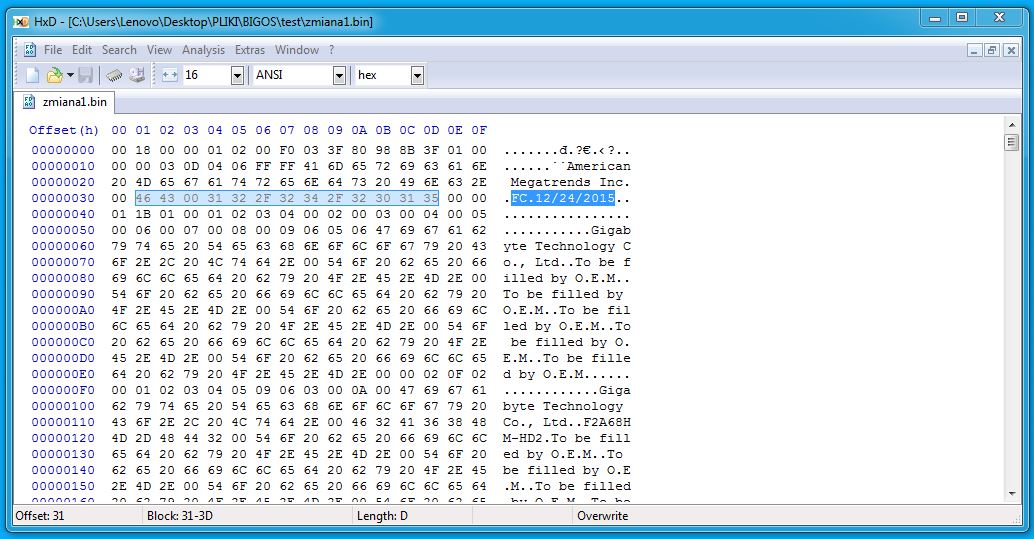This screenshot has width=1034, height=539.
Task: Open the Window menu
Action: click(x=297, y=49)
